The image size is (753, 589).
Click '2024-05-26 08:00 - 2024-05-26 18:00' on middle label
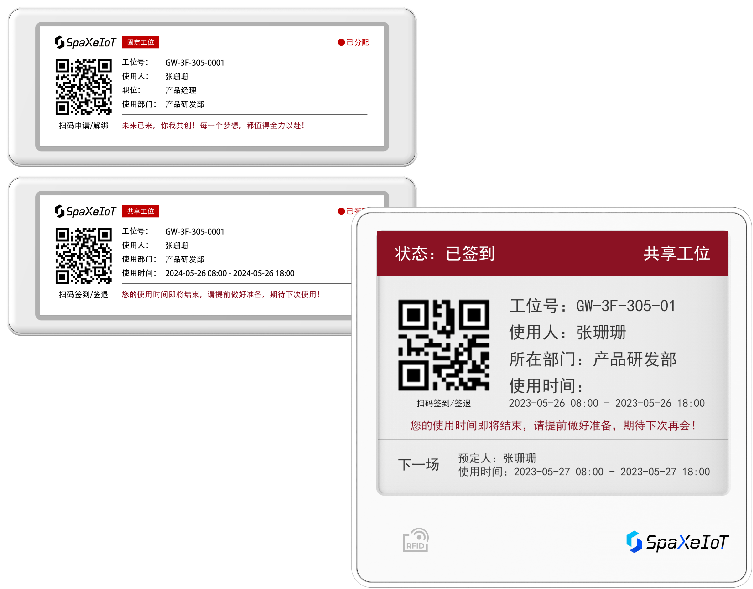click(230, 273)
